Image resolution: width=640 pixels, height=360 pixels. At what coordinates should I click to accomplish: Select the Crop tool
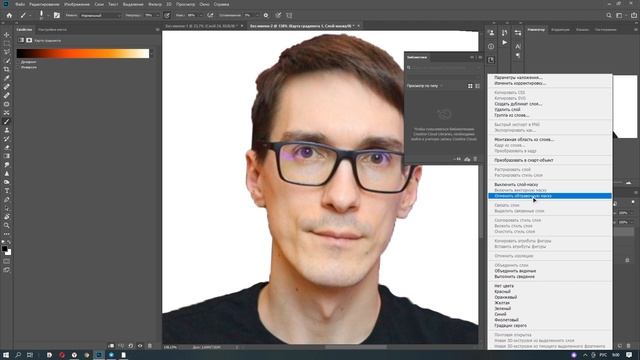pos(7,69)
